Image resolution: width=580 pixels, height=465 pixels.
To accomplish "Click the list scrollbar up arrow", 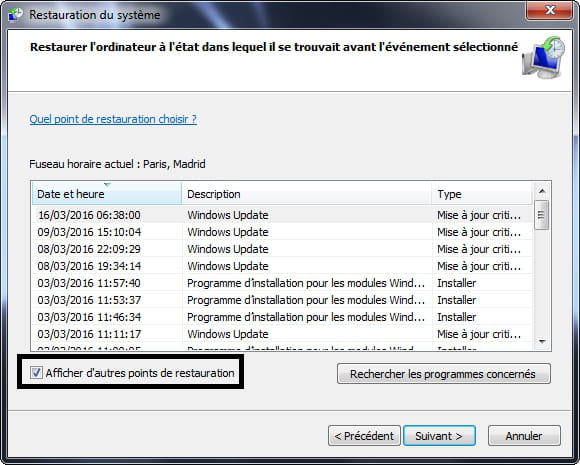I will coord(542,191).
